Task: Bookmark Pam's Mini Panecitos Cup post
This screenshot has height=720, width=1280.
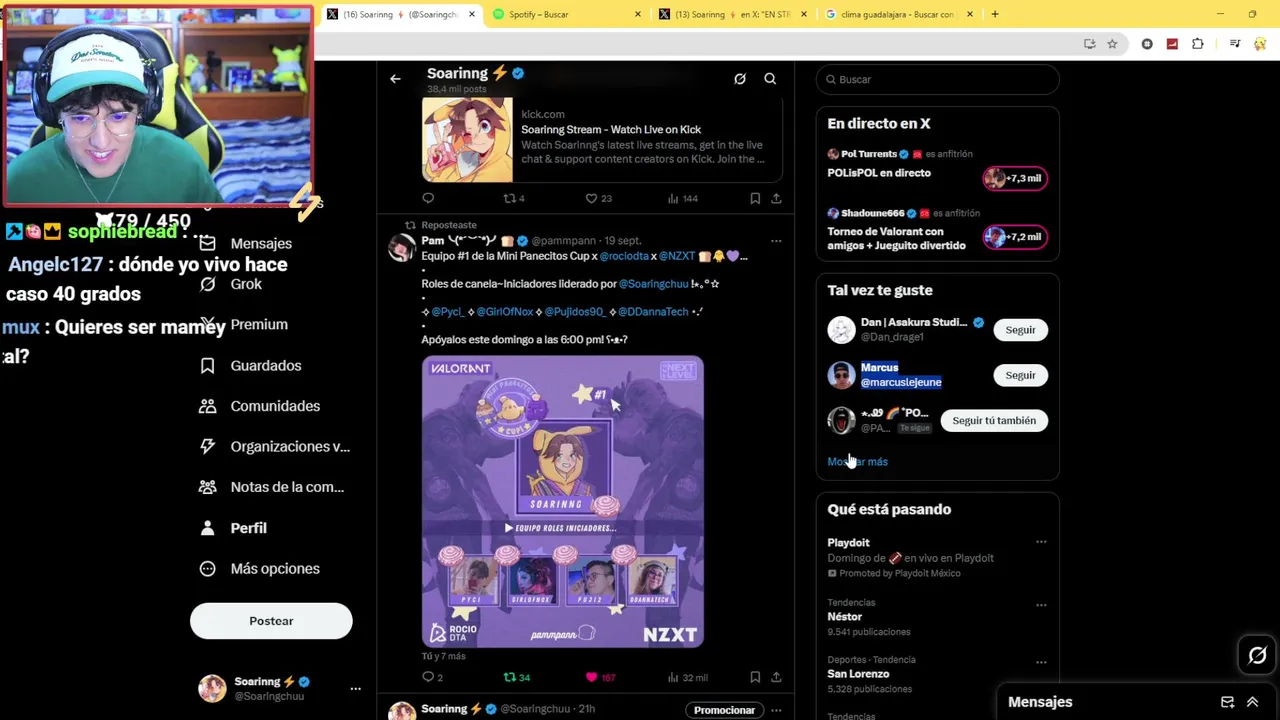Action: [755, 677]
